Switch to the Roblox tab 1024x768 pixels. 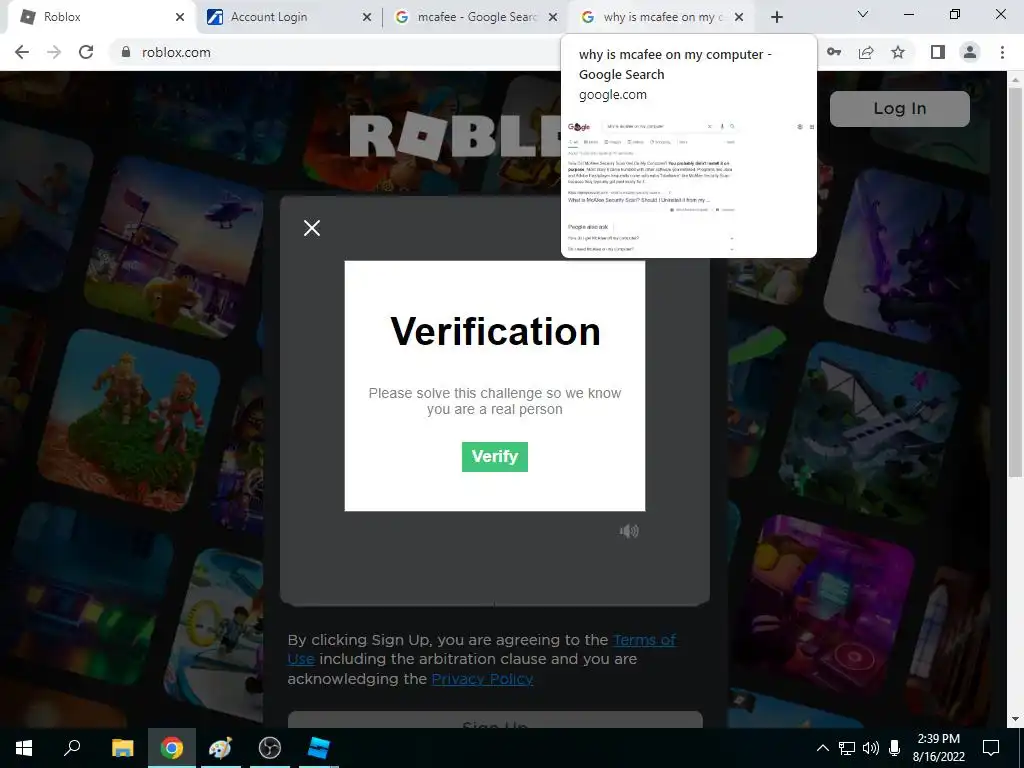101,17
